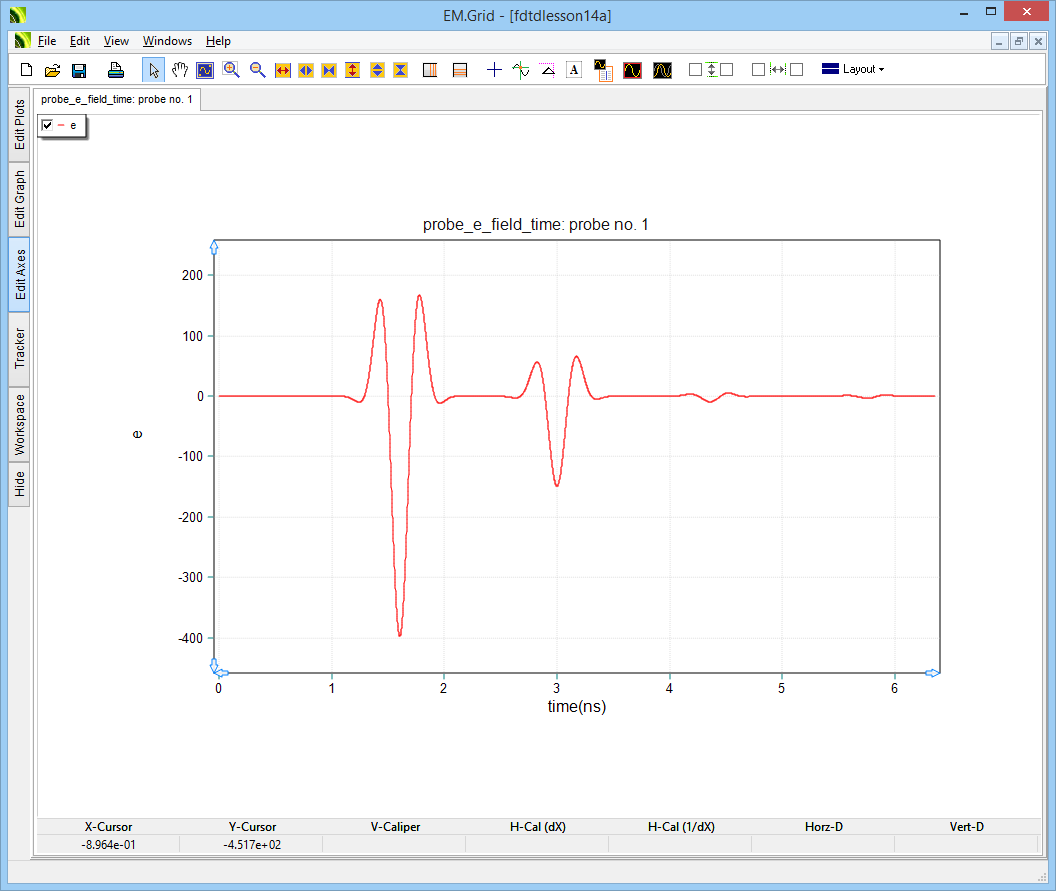Toggle the checkbox right of the horizontal link icon
This screenshot has width=1056, height=891.
pos(797,70)
